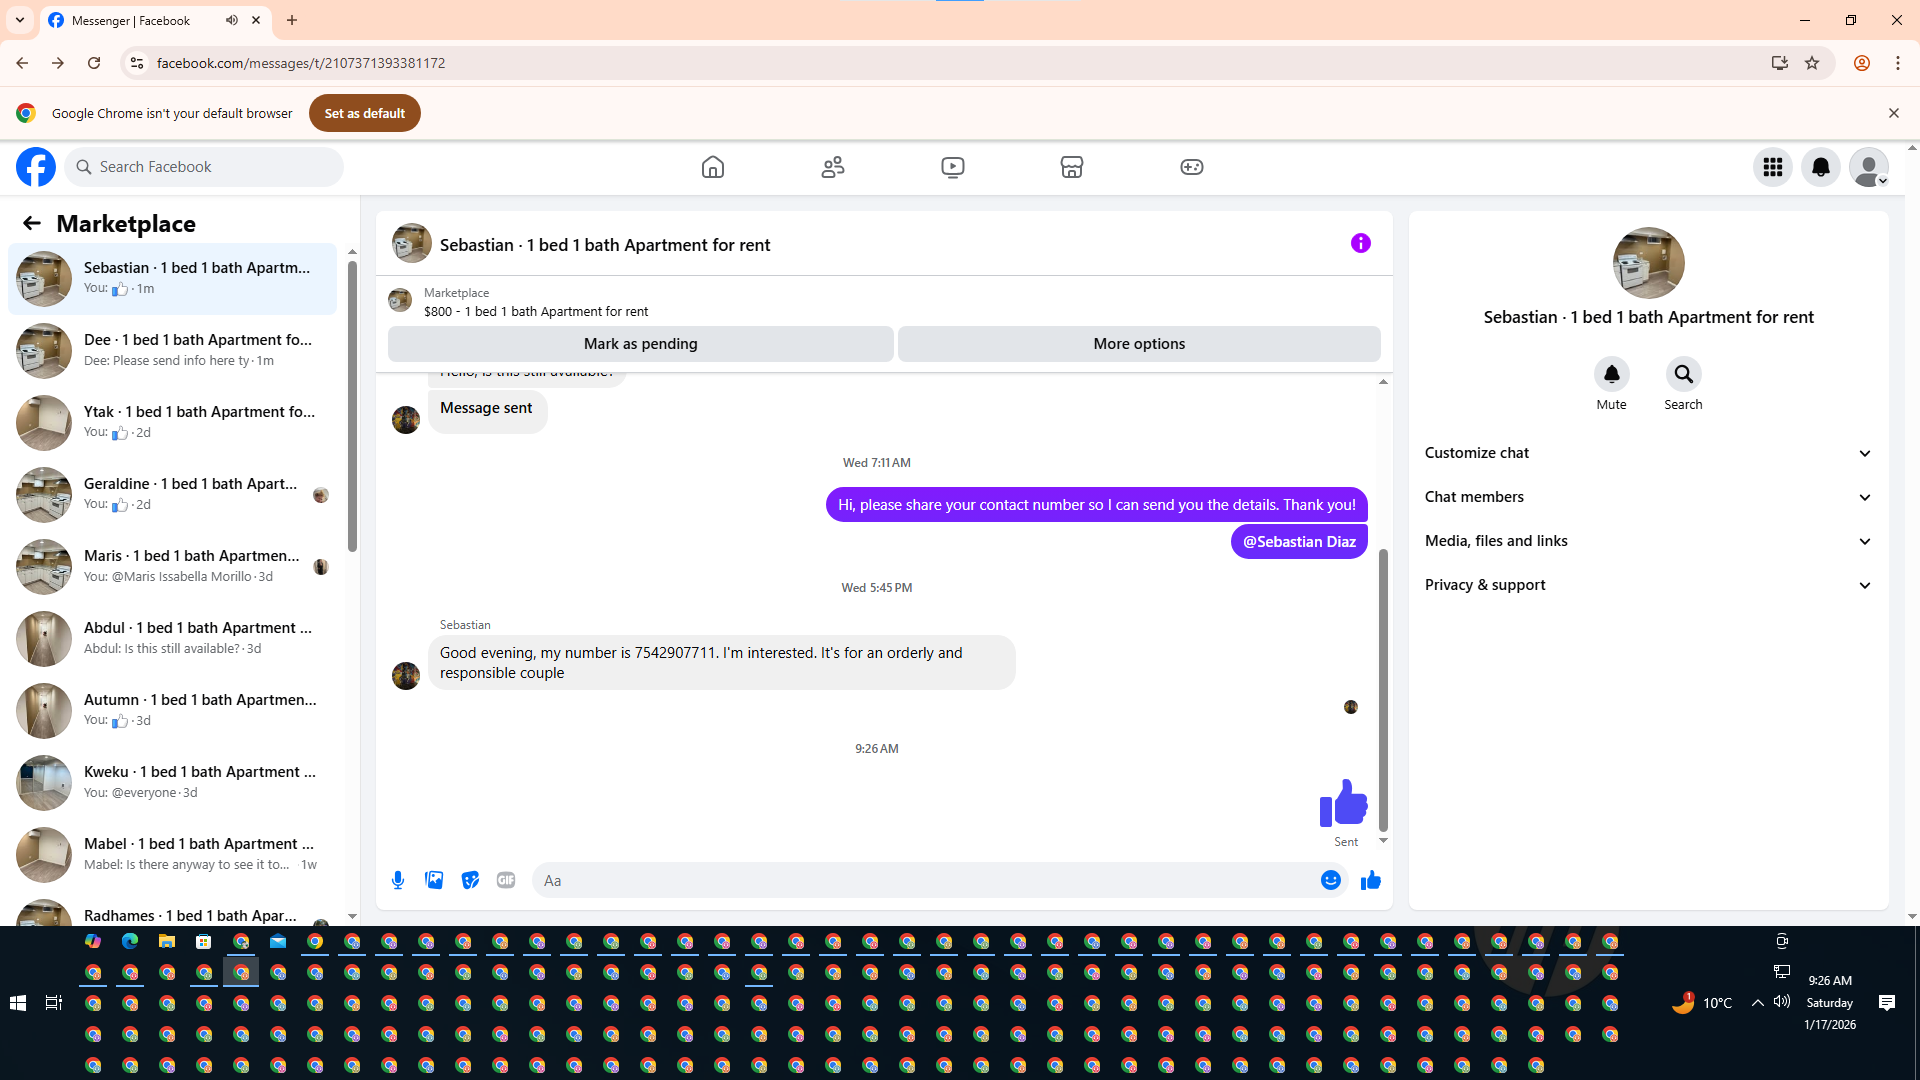This screenshot has width=1920, height=1080.
Task: Open the emoji picker smiley
Action: 1330,880
